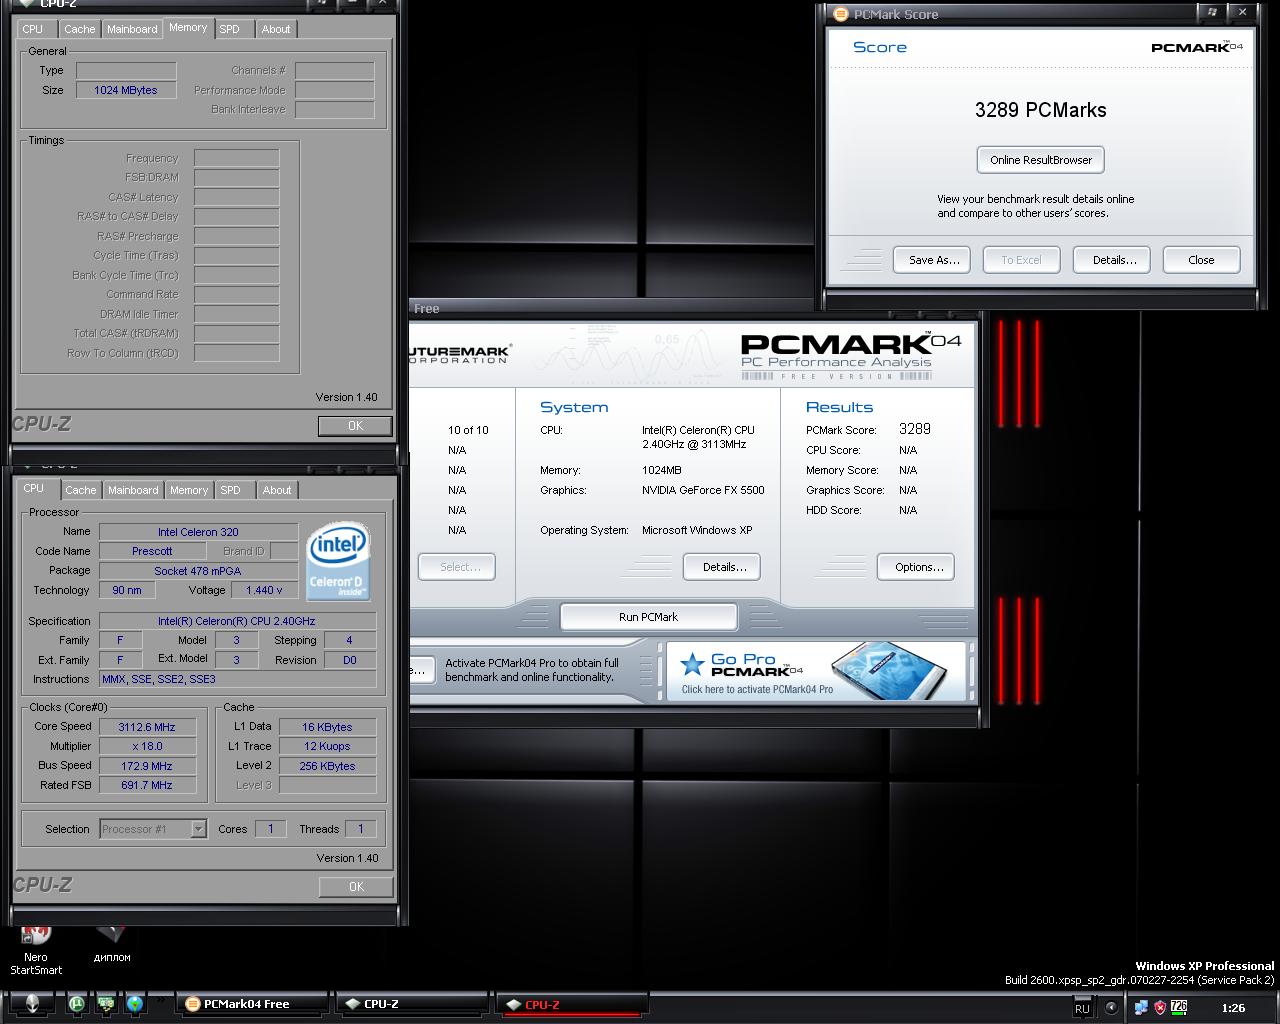The height and width of the screenshot is (1024, 1280).
Task: Select the SPD tab in the bottom CPU-Z window
Action: click(x=230, y=490)
